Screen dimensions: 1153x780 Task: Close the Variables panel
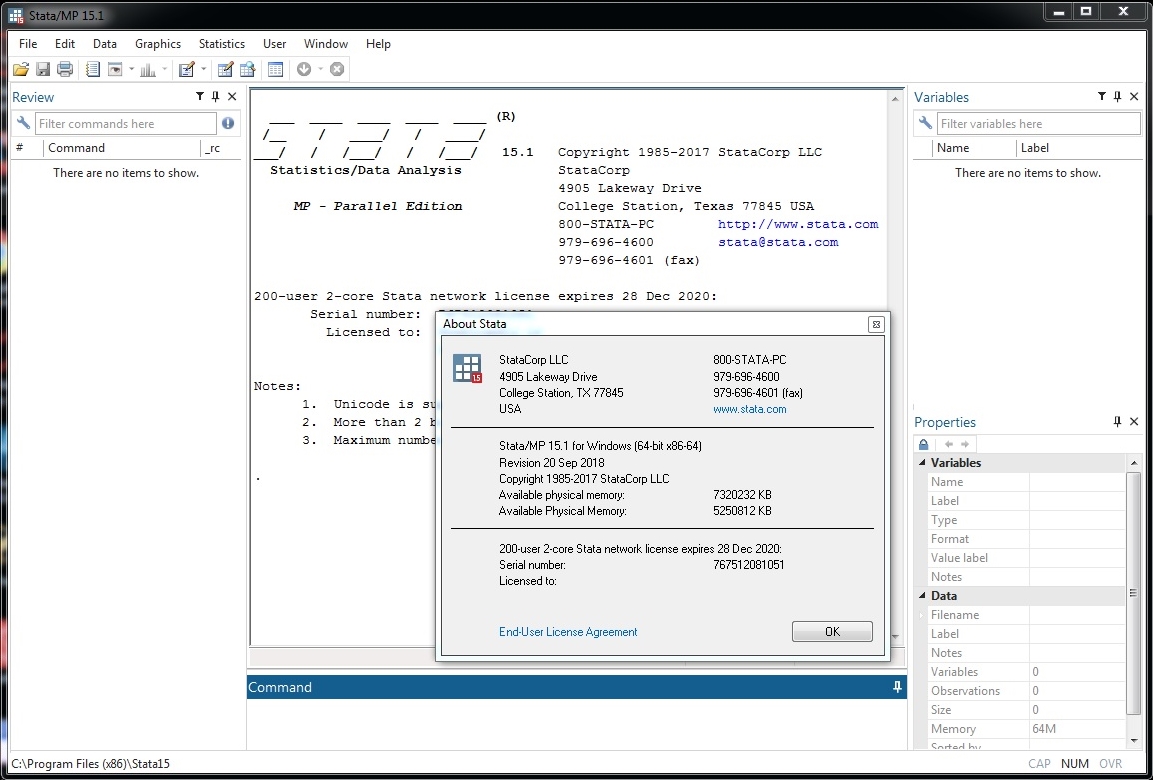[1133, 96]
